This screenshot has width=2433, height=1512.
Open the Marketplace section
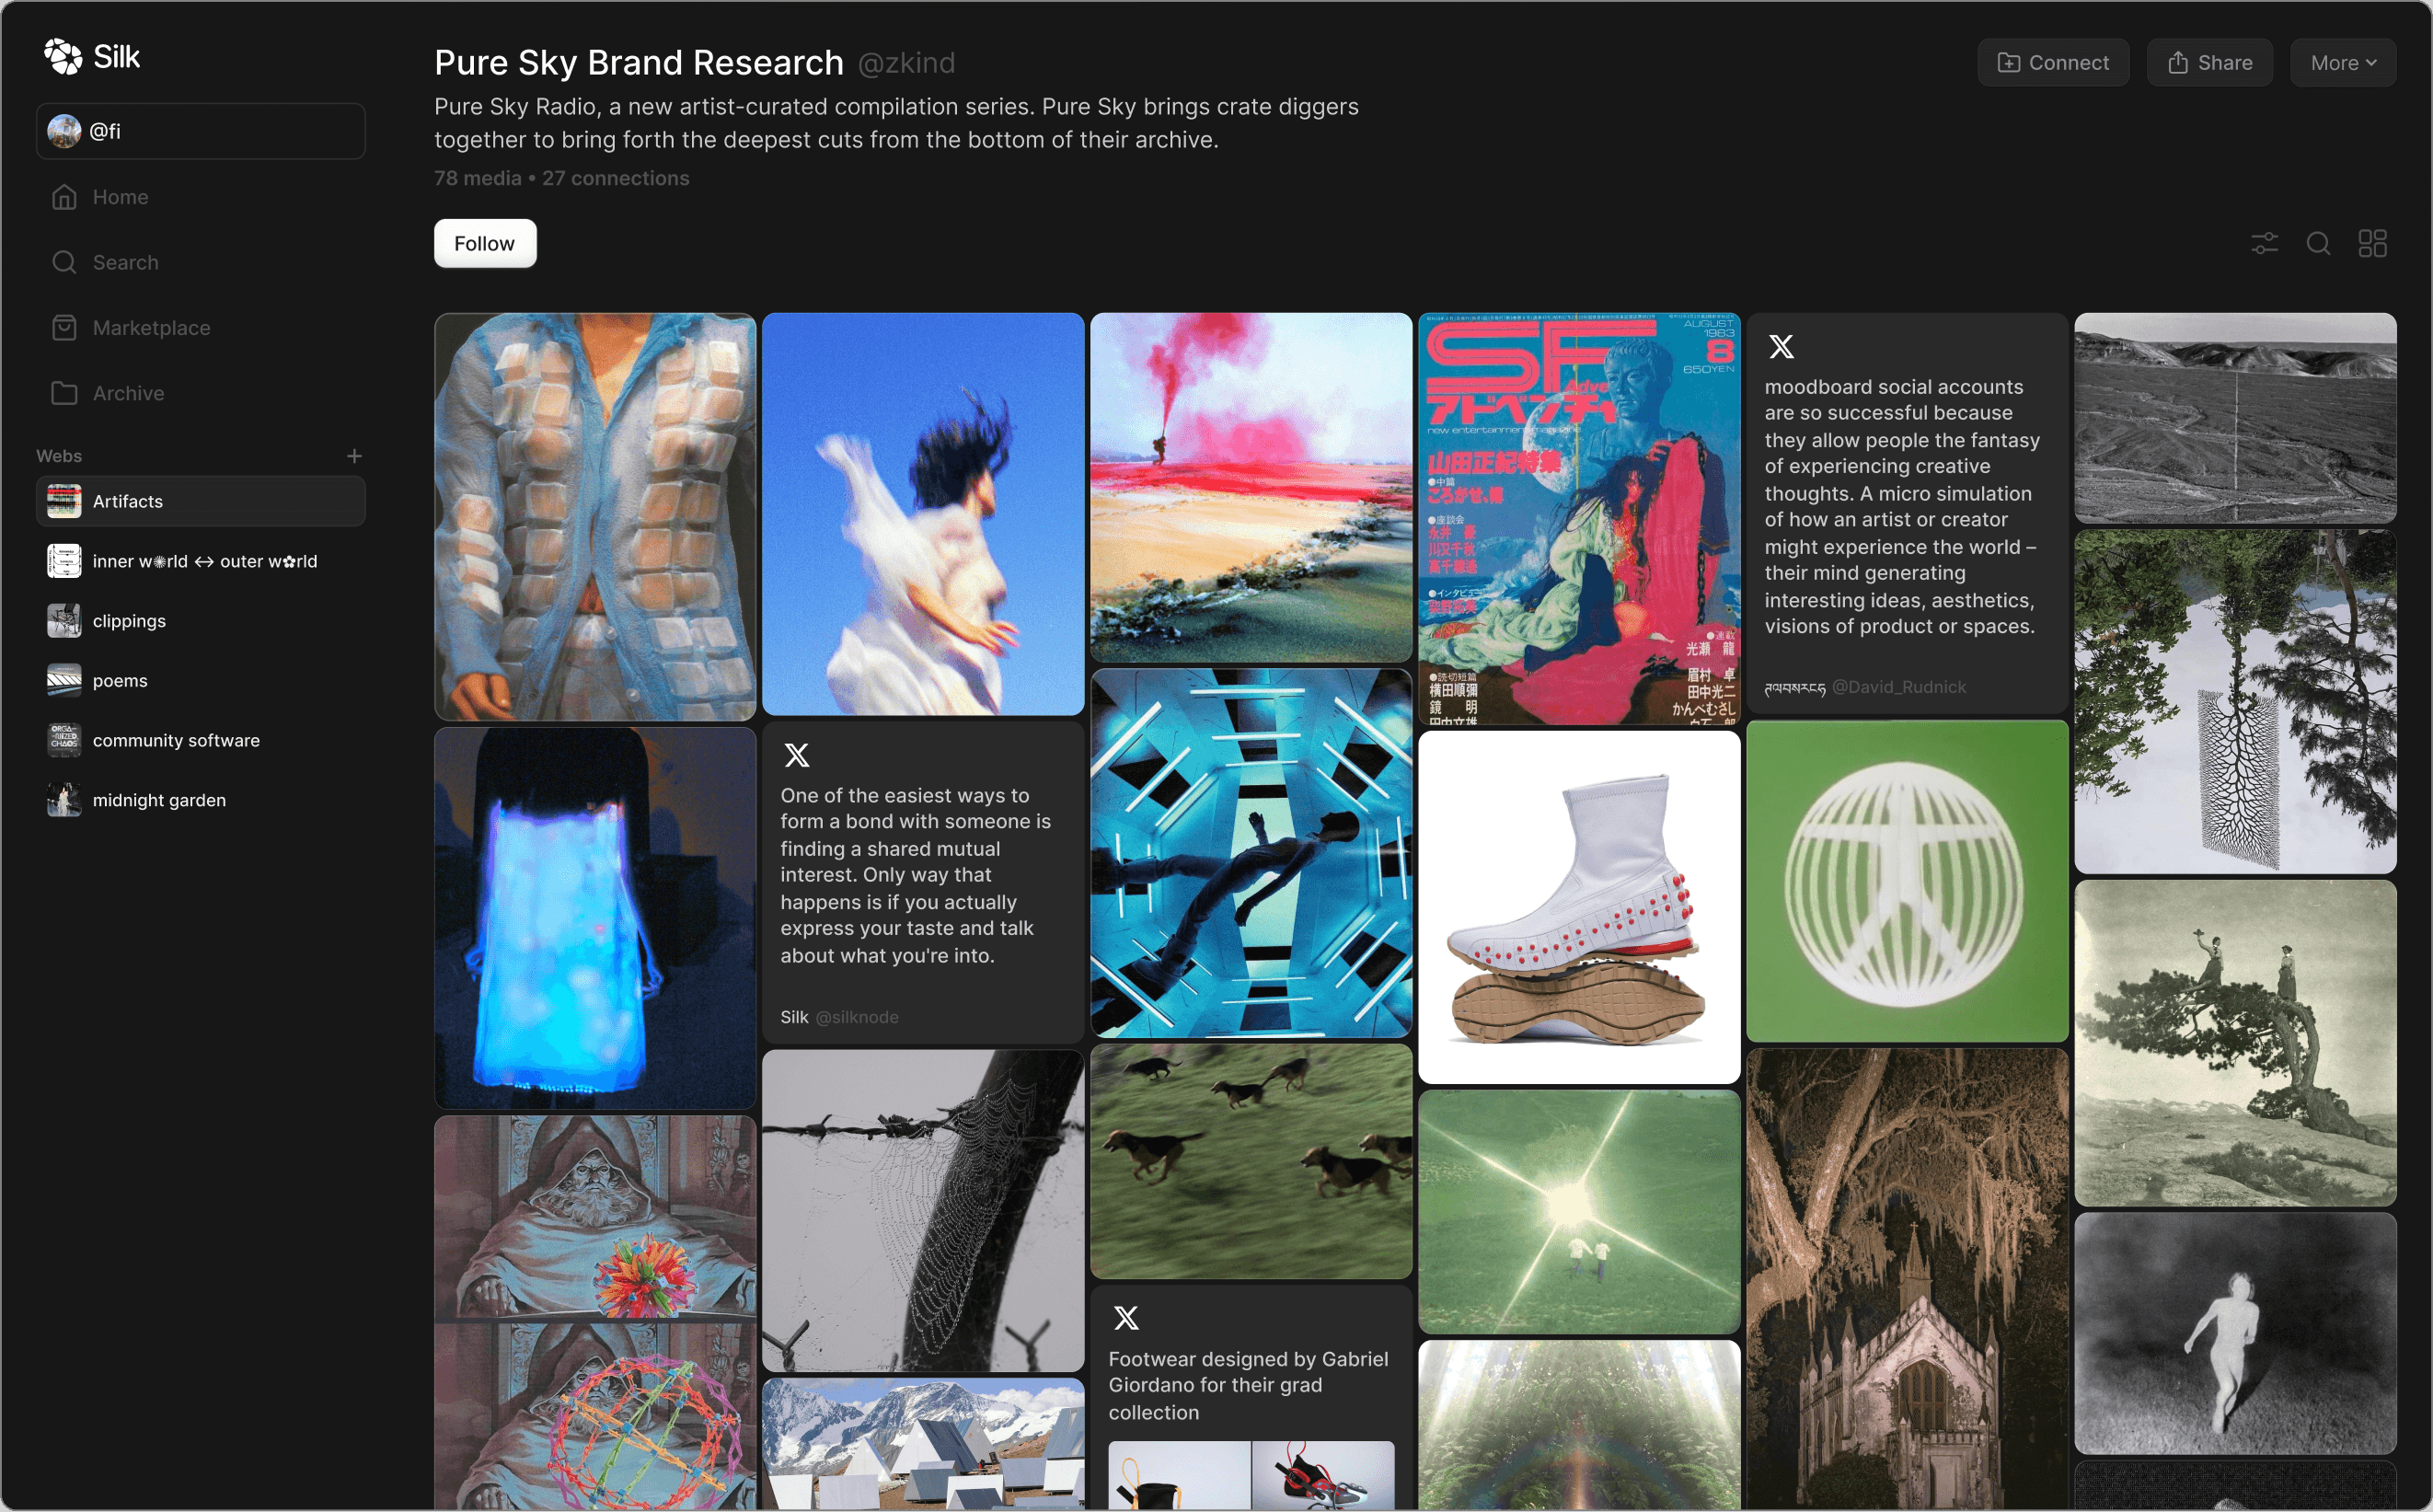pyautogui.click(x=150, y=326)
